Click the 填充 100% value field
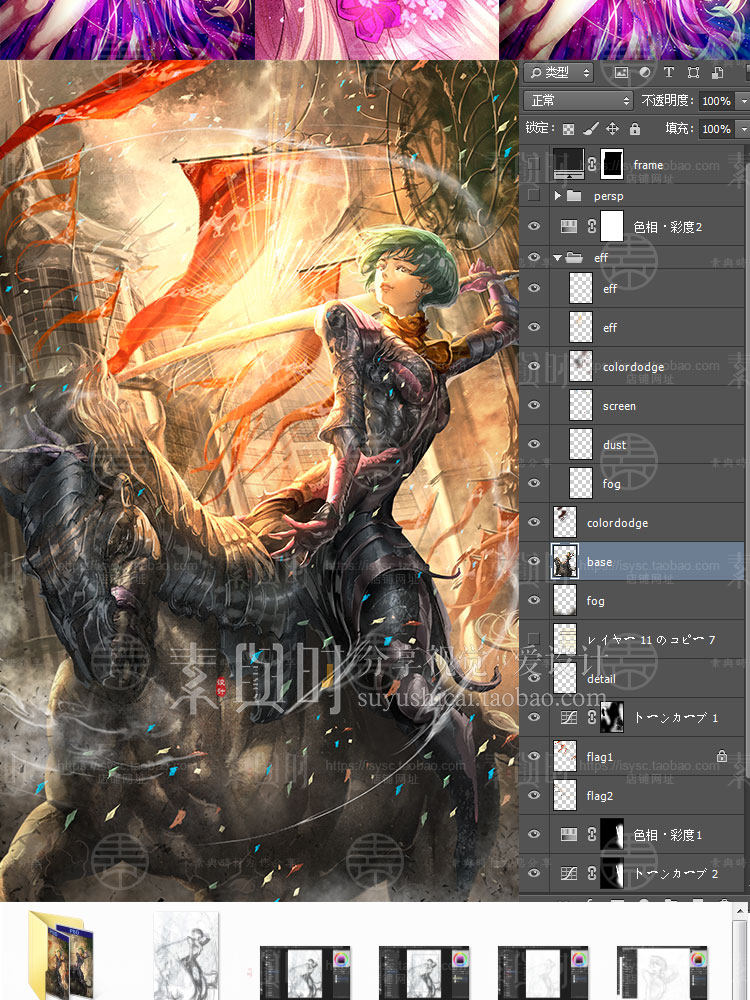The image size is (750, 1000). [x=717, y=129]
